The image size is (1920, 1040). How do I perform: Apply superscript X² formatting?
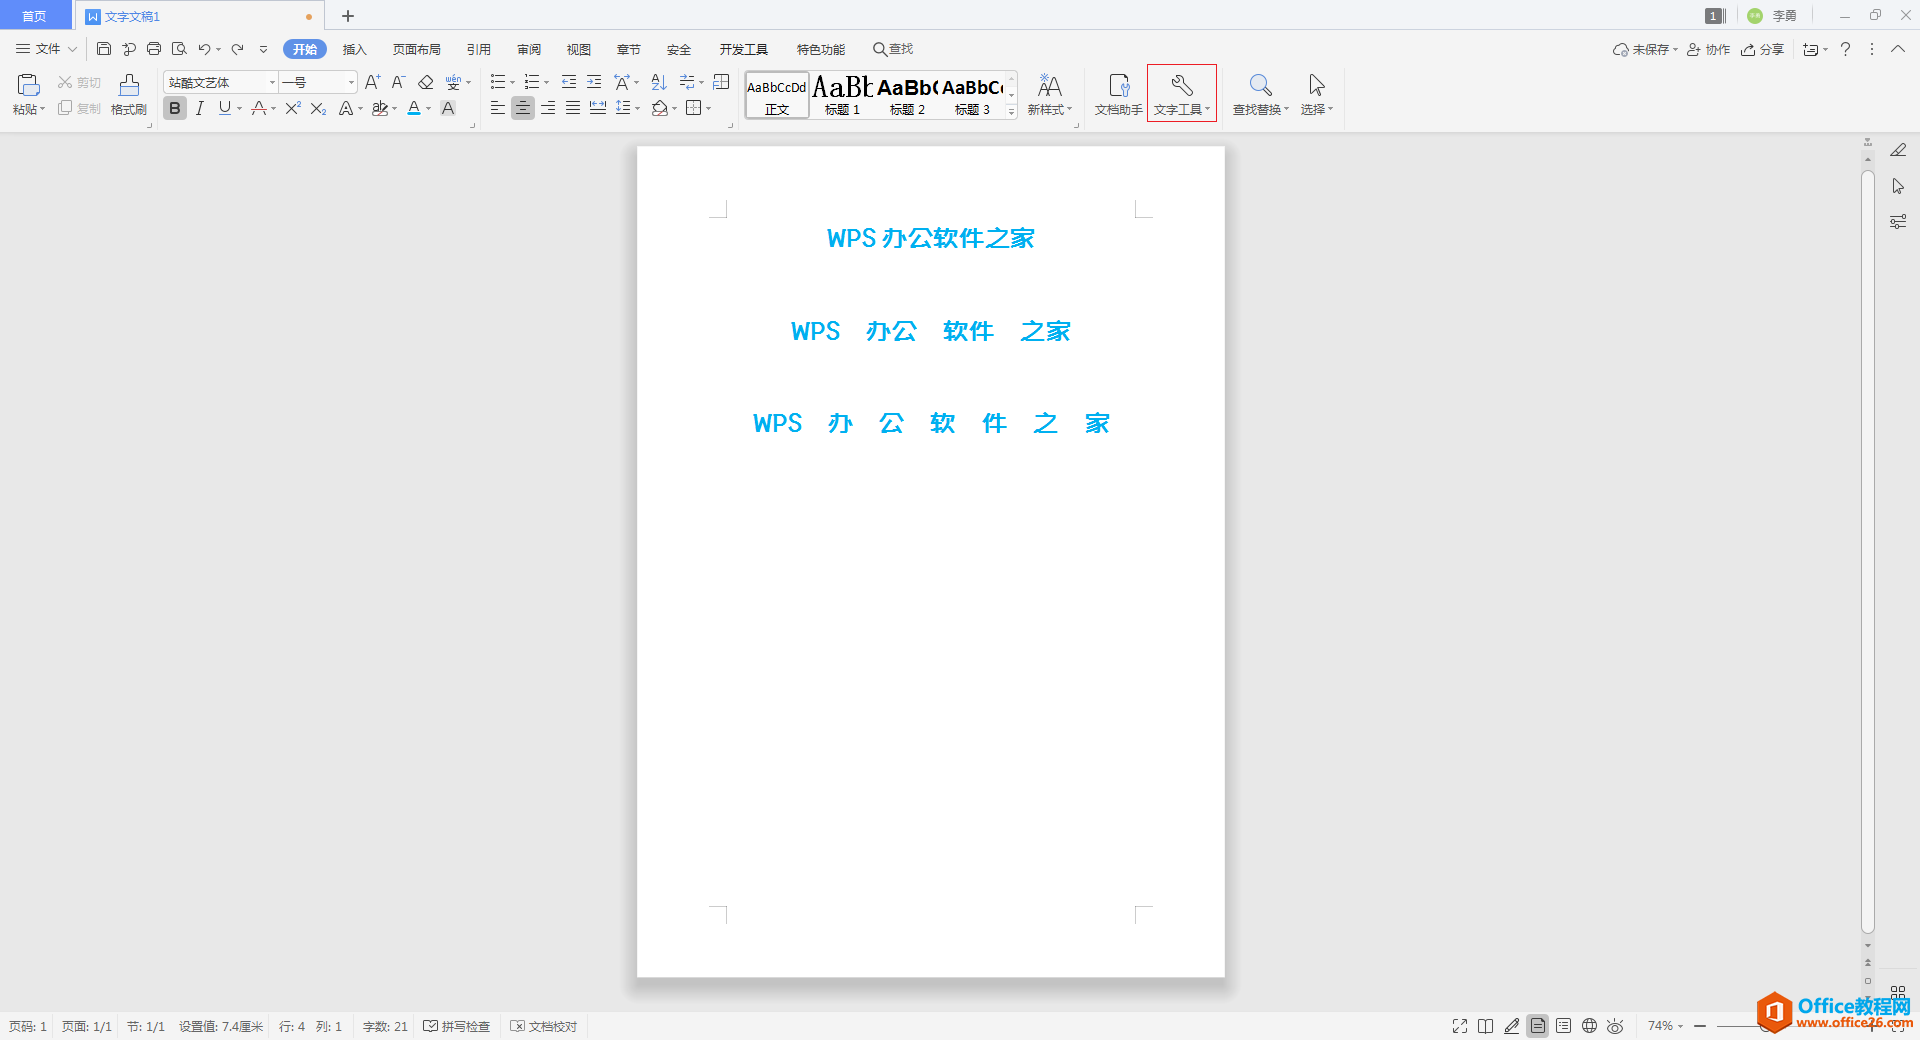pyautogui.click(x=293, y=108)
